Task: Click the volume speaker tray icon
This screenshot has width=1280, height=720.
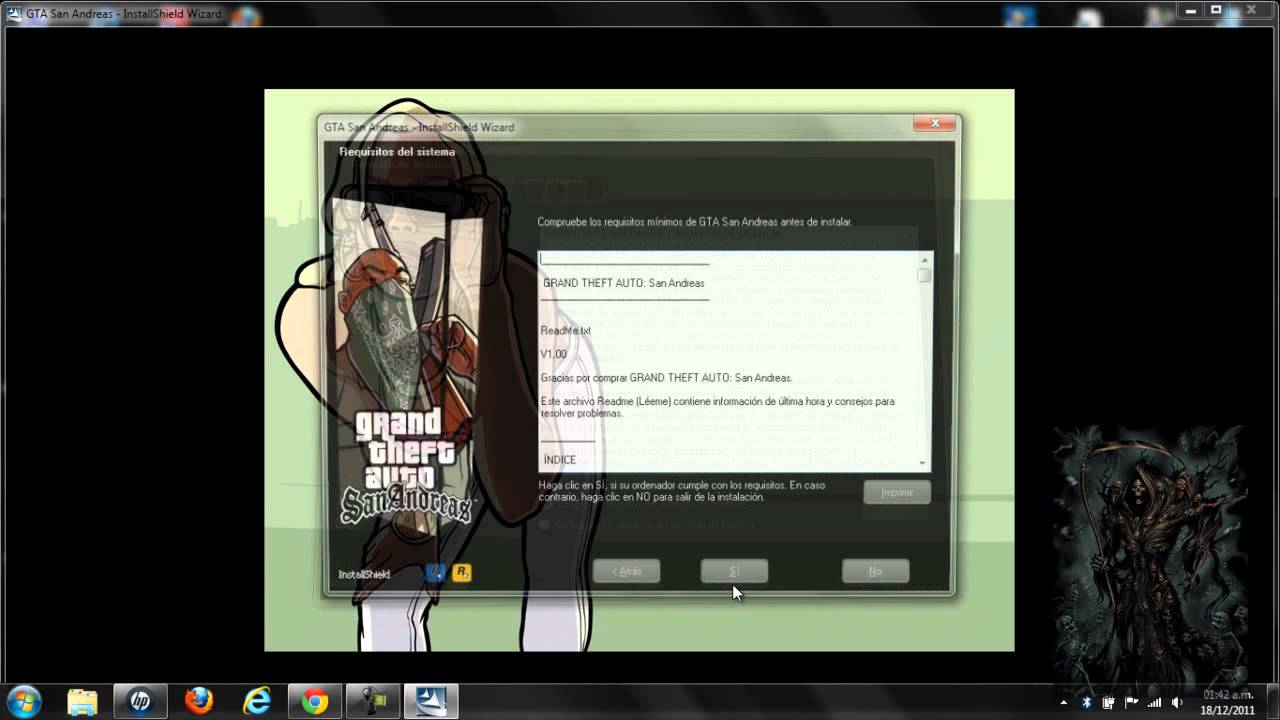Action: pyautogui.click(x=1177, y=702)
